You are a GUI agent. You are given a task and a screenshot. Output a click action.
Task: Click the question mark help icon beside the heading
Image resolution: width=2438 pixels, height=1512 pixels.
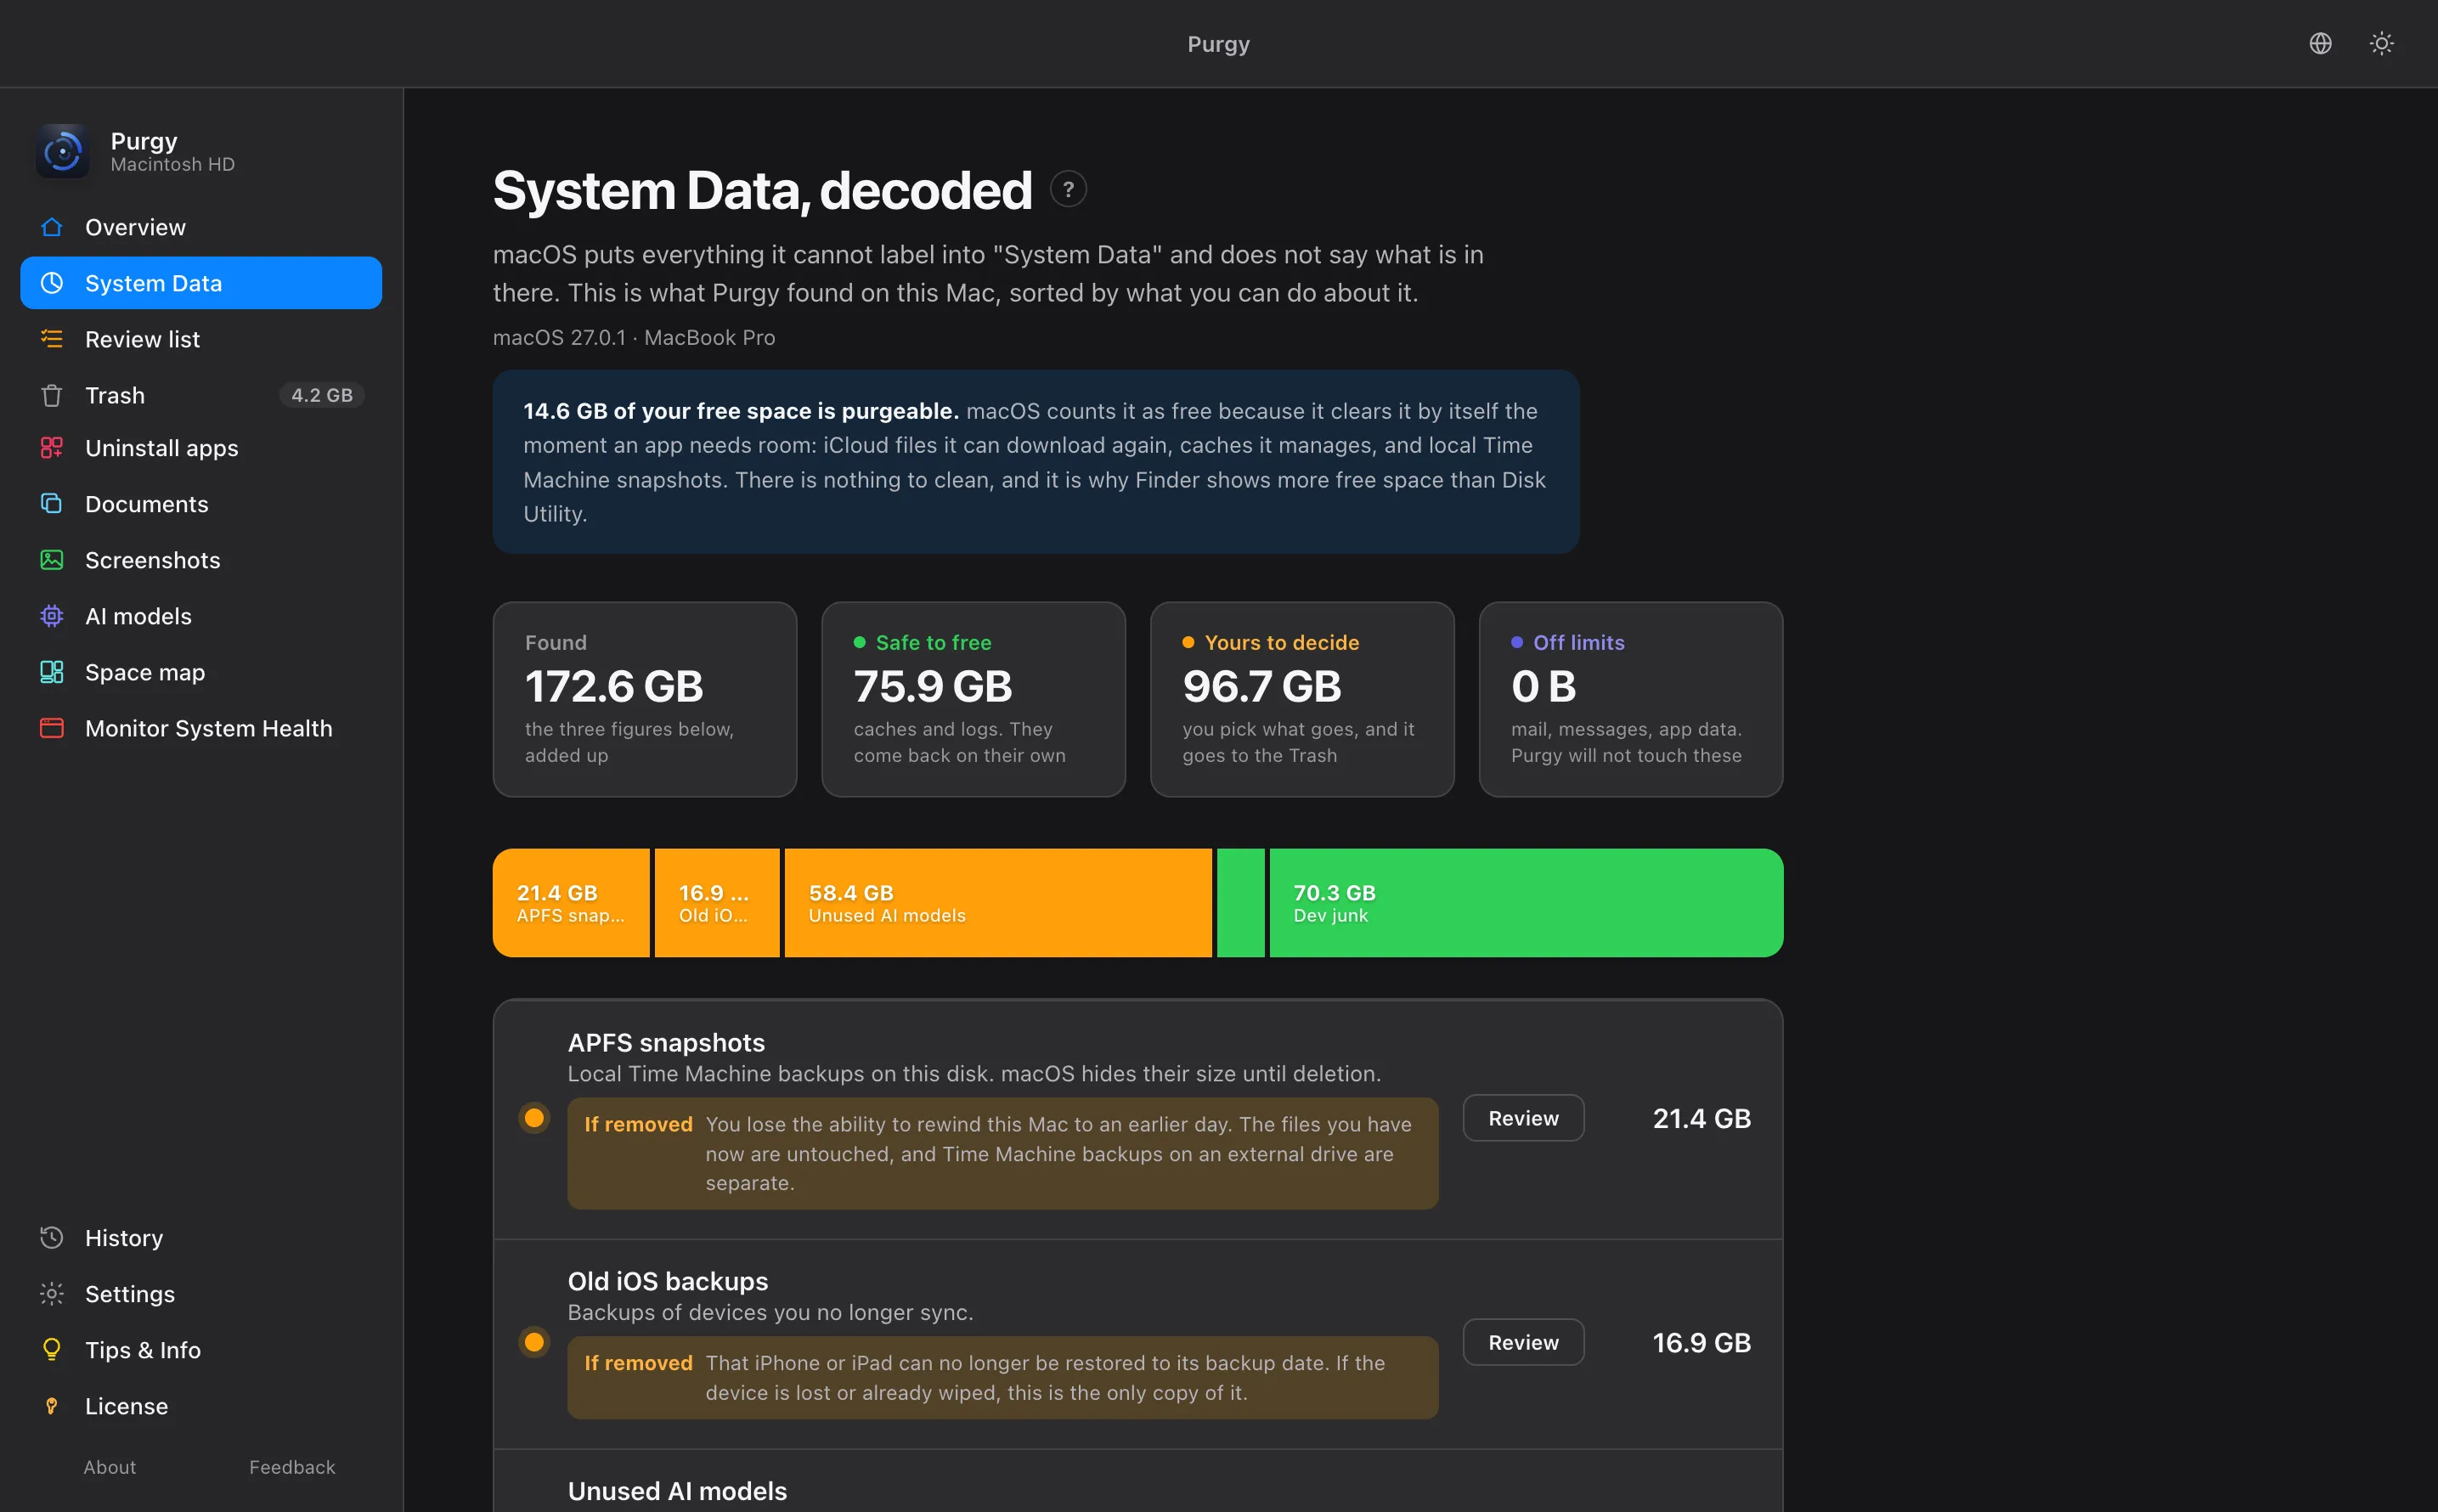[x=1068, y=189]
